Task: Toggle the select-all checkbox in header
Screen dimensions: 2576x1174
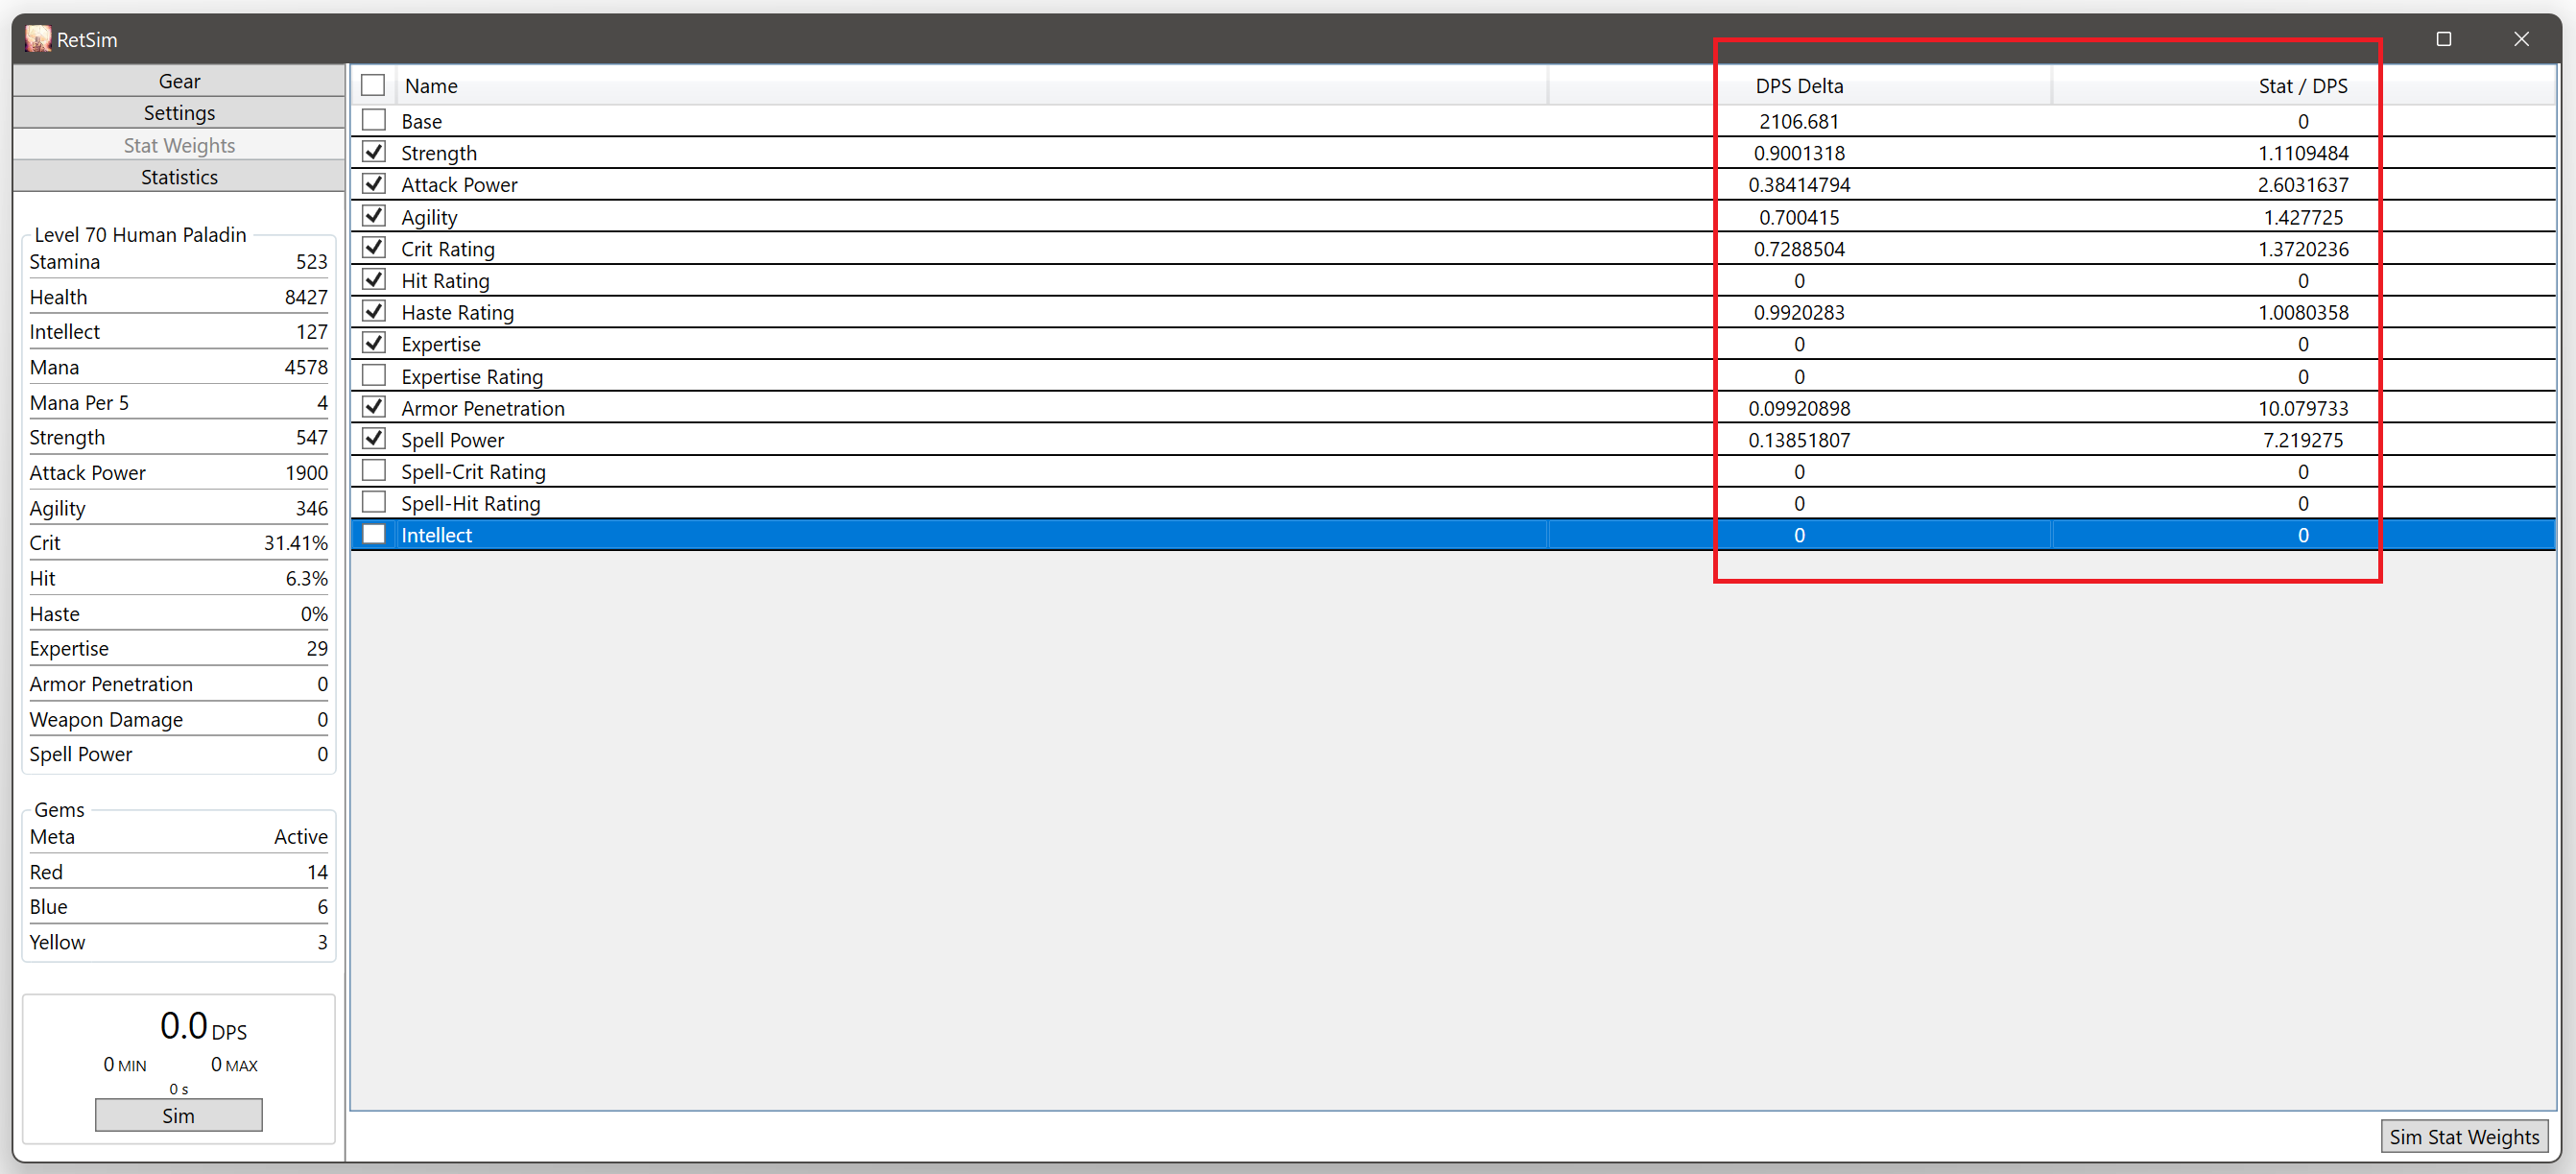Action: coord(373,85)
